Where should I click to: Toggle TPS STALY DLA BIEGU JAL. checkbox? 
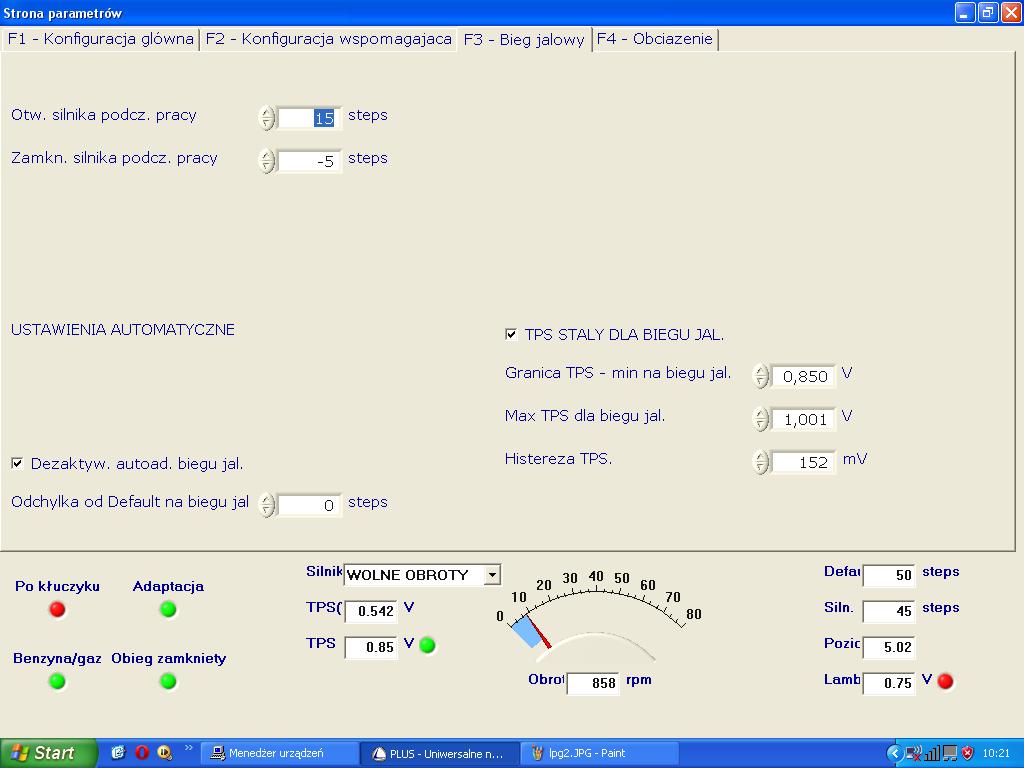pos(512,335)
